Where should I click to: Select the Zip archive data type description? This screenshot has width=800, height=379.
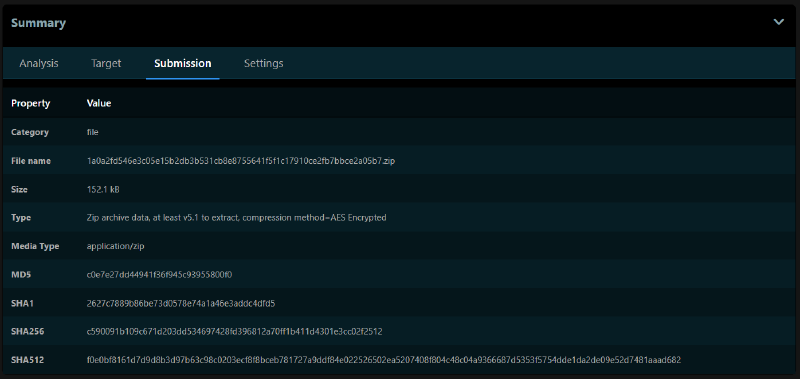tap(236, 218)
